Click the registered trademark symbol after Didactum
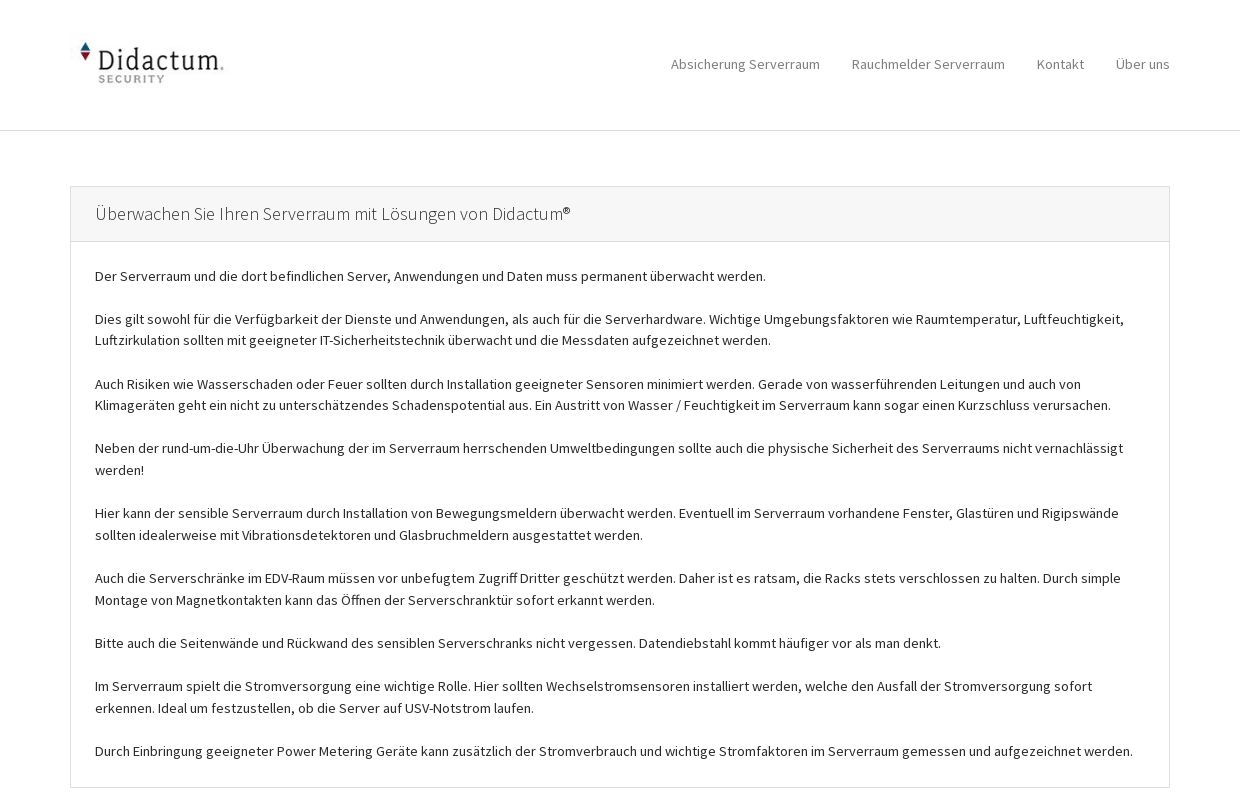1240x800 pixels. pyautogui.click(x=566, y=208)
